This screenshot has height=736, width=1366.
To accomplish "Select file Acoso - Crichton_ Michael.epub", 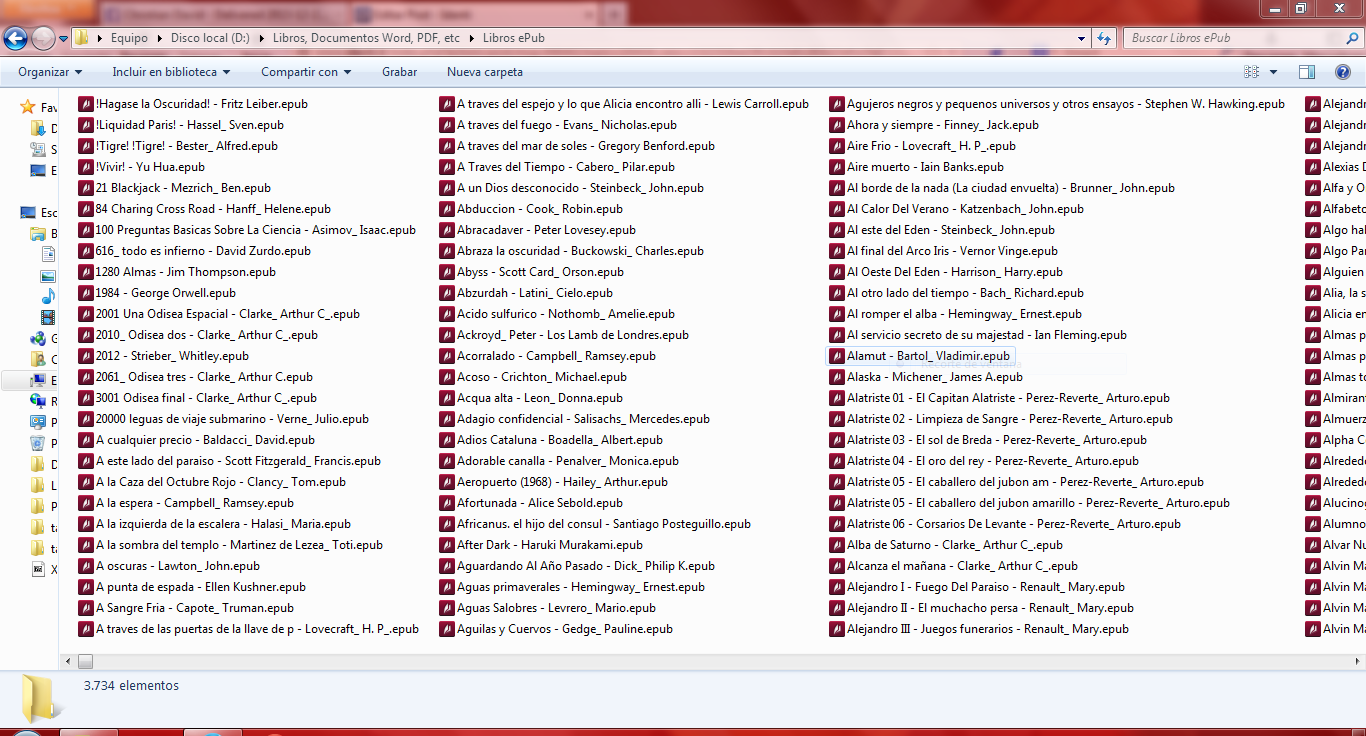I will pyautogui.click(x=533, y=377).
